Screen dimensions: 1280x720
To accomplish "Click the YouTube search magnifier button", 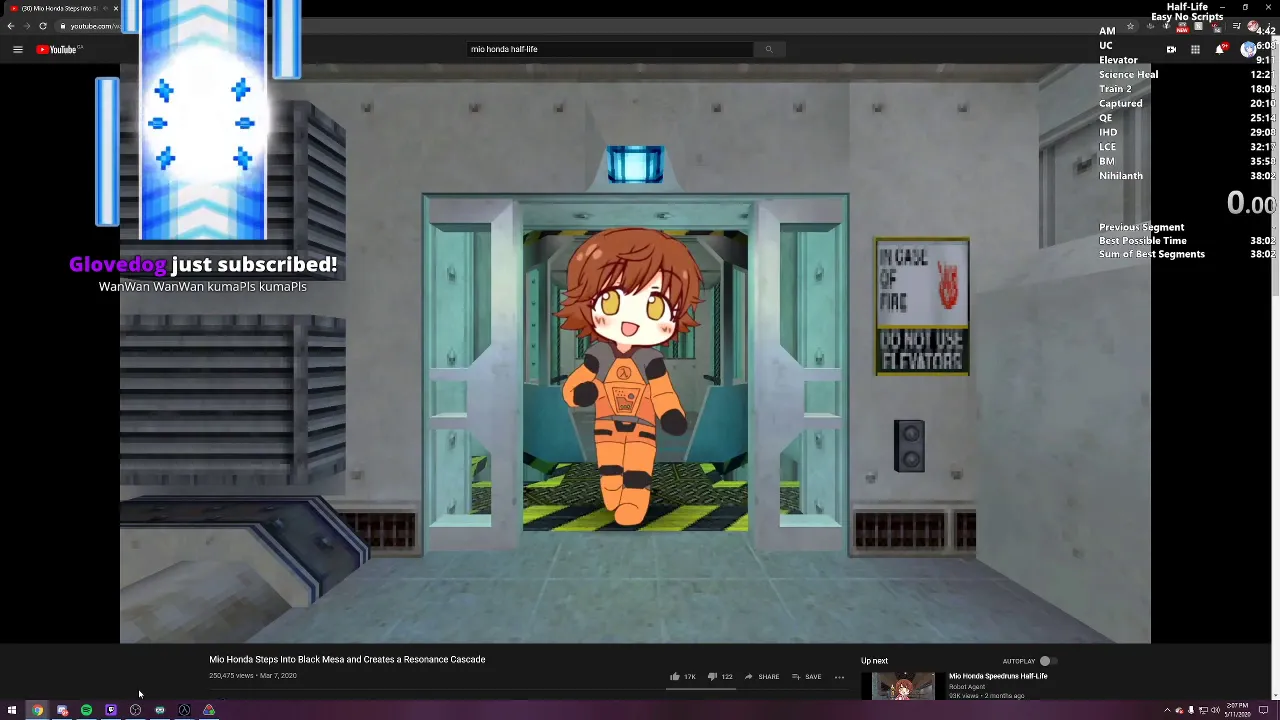I will pos(768,49).
